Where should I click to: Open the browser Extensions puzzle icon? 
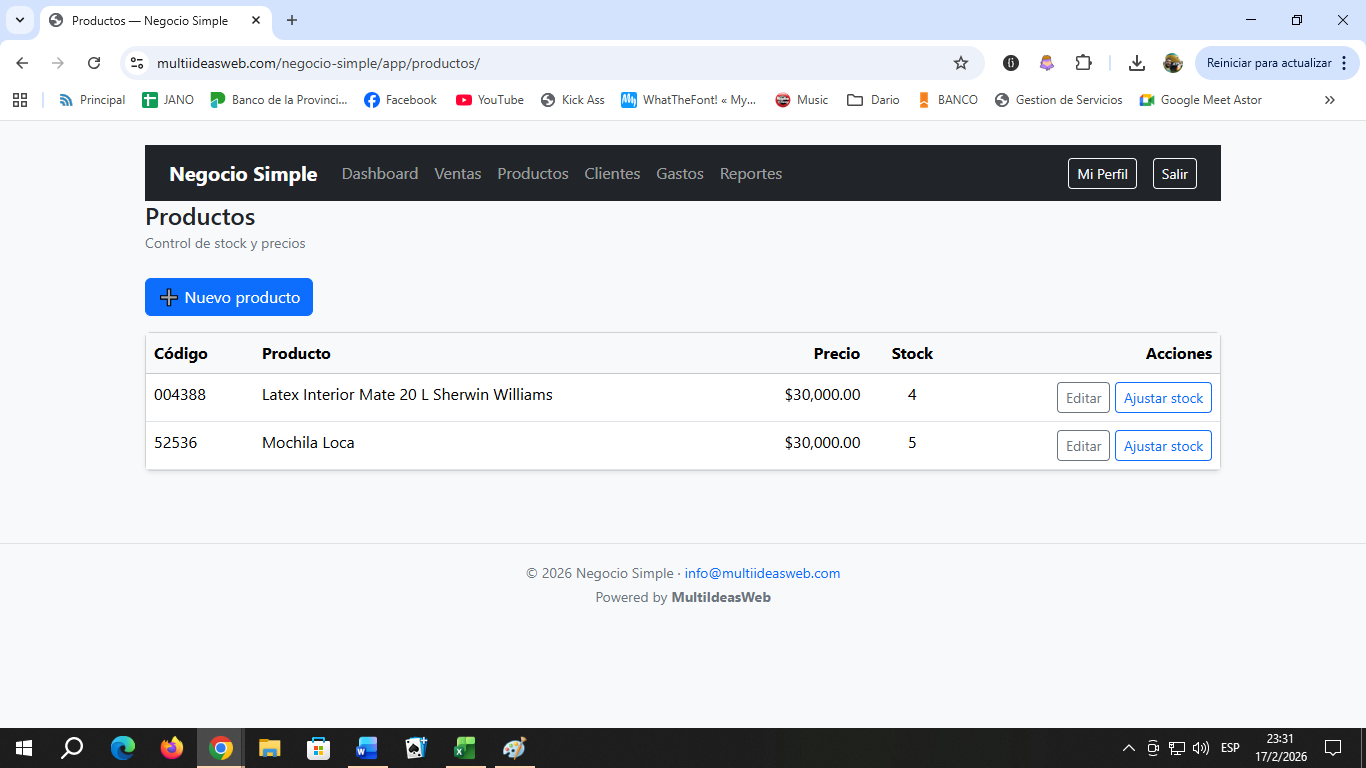click(x=1084, y=62)
